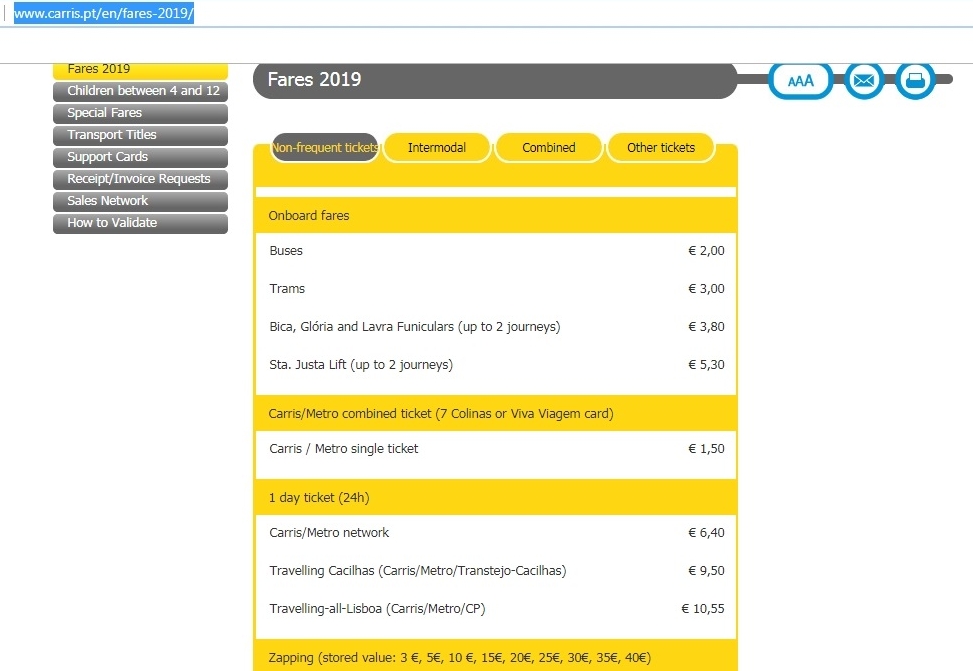
Task: Click the € 9,50 Cacilhas price
Action: pyautogui.click(x=706, y=570)
